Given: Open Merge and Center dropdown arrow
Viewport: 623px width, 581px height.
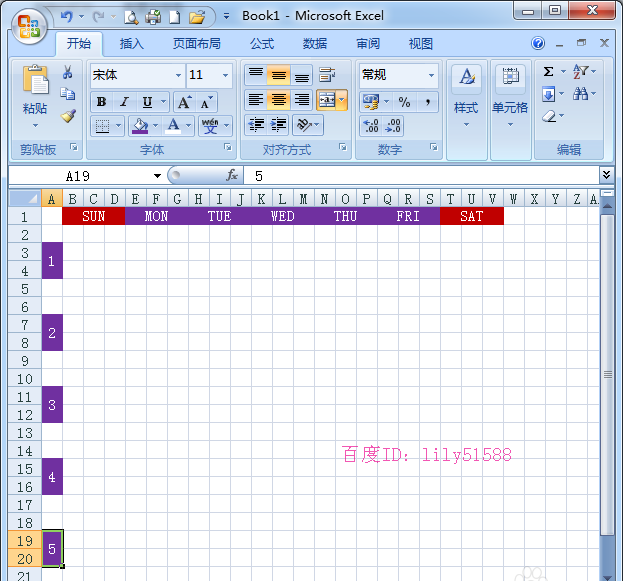Looking at the screenshot, I should (342, 100).
